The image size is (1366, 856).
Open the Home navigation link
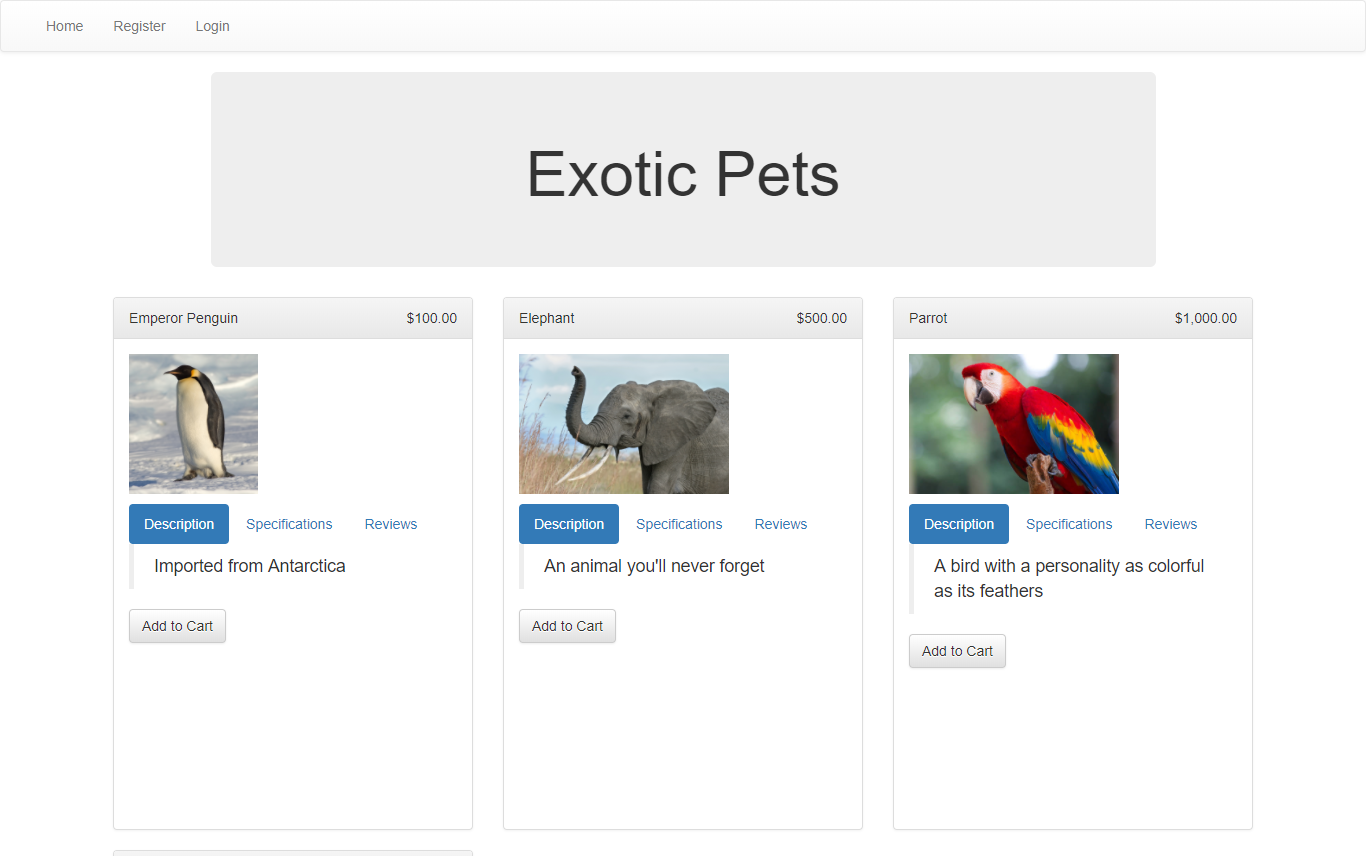(65, 26)
